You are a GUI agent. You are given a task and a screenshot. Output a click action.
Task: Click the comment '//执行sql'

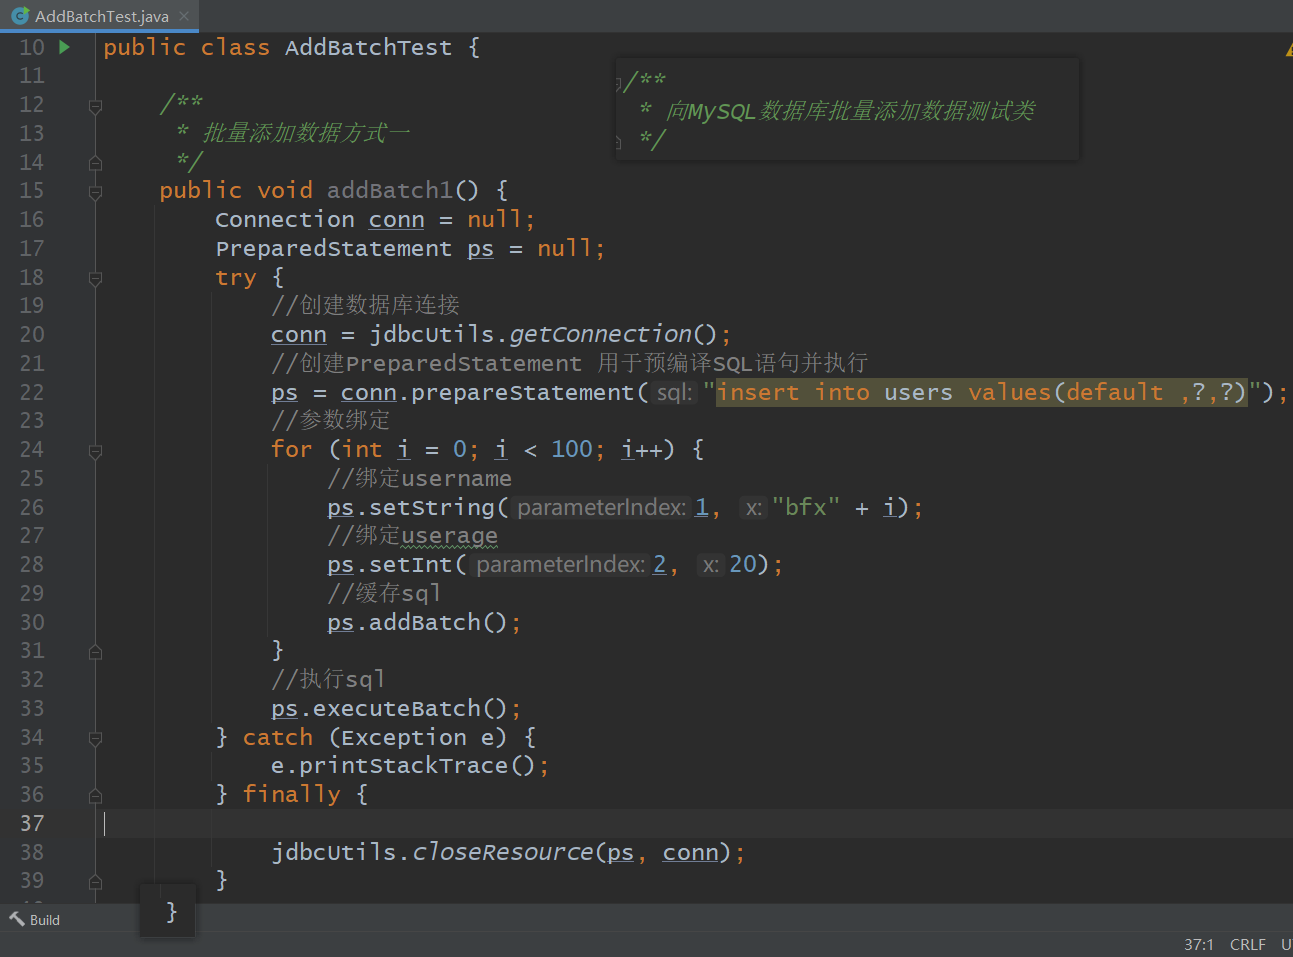(x=328, y=680)
